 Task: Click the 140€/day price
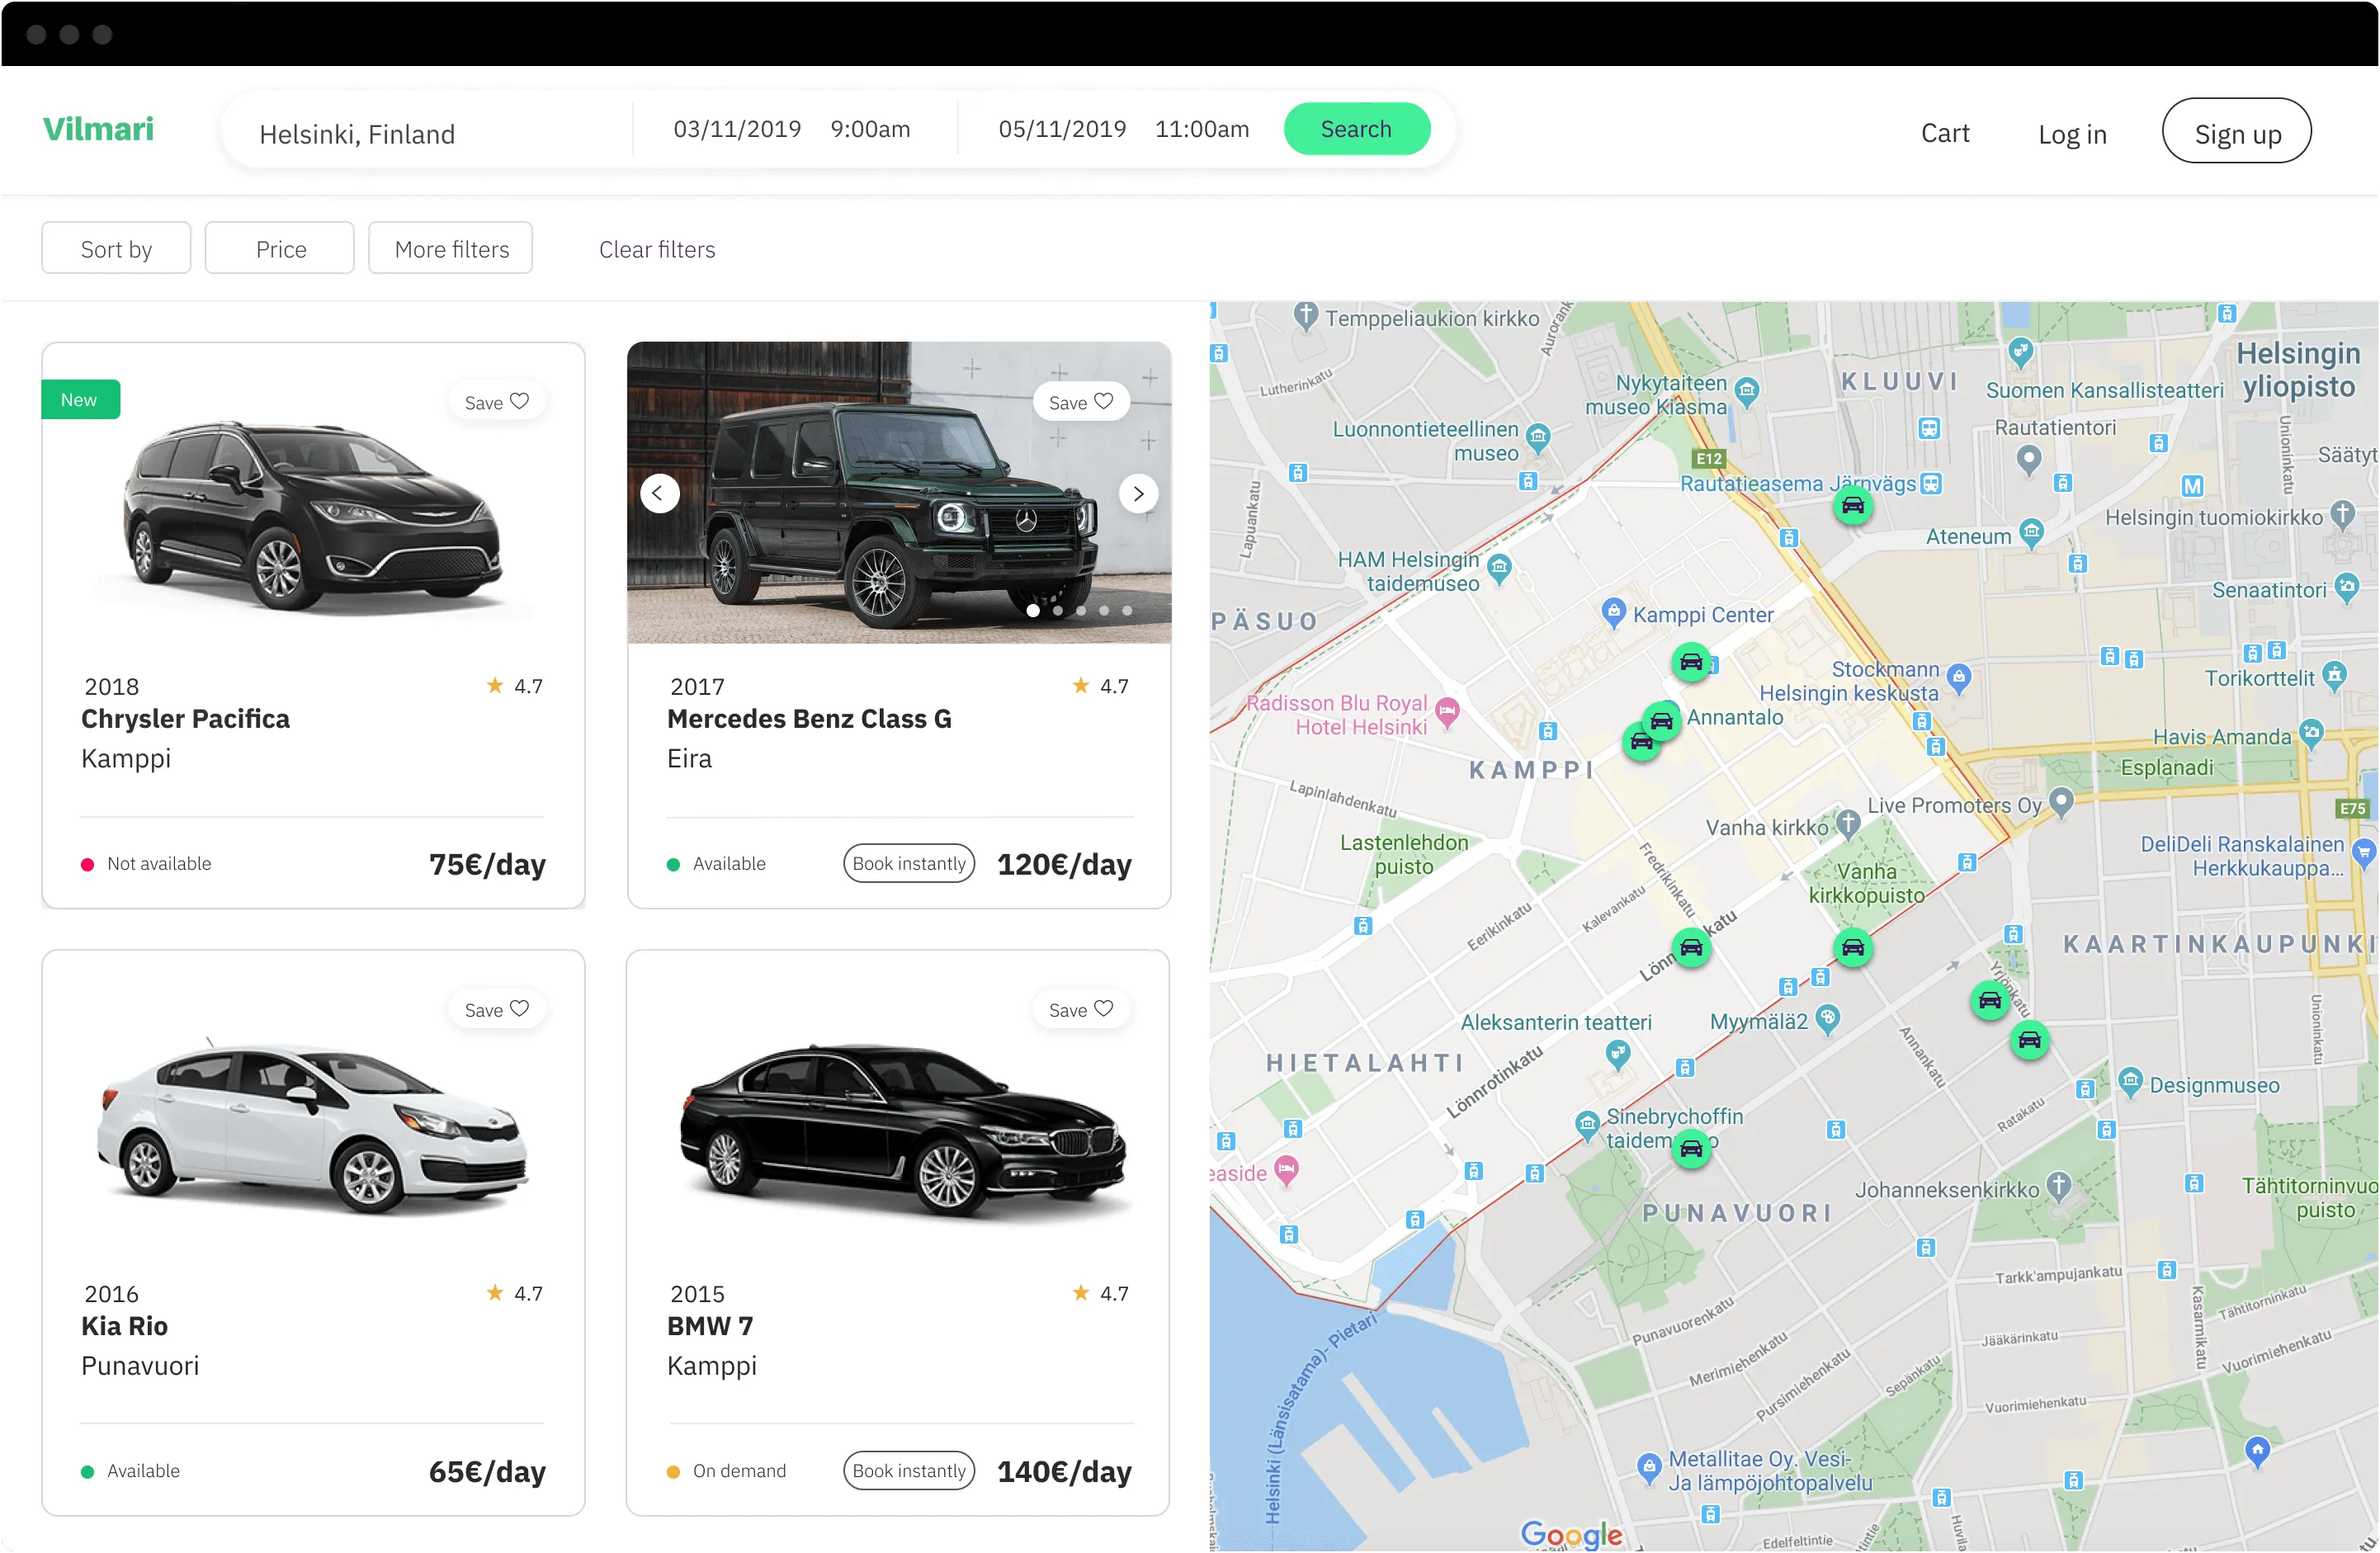click(1064, 1471)
